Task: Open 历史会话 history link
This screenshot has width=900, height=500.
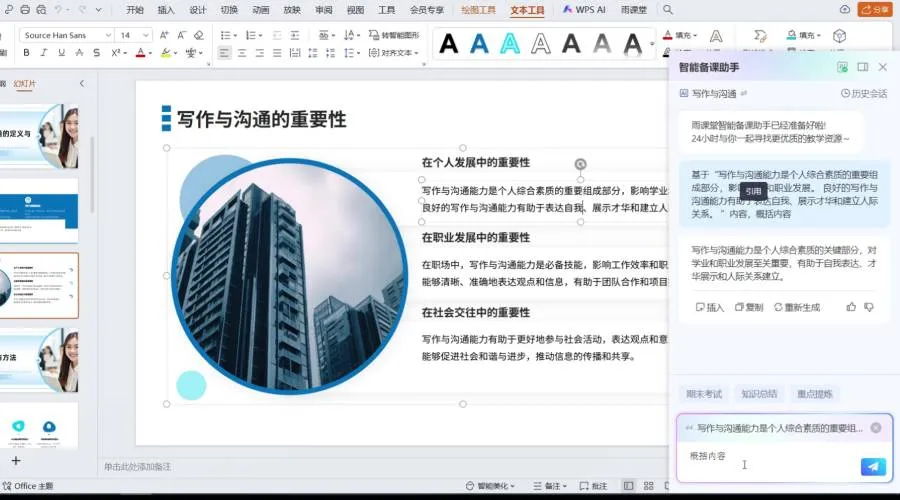Action: (x=864, y=94)
